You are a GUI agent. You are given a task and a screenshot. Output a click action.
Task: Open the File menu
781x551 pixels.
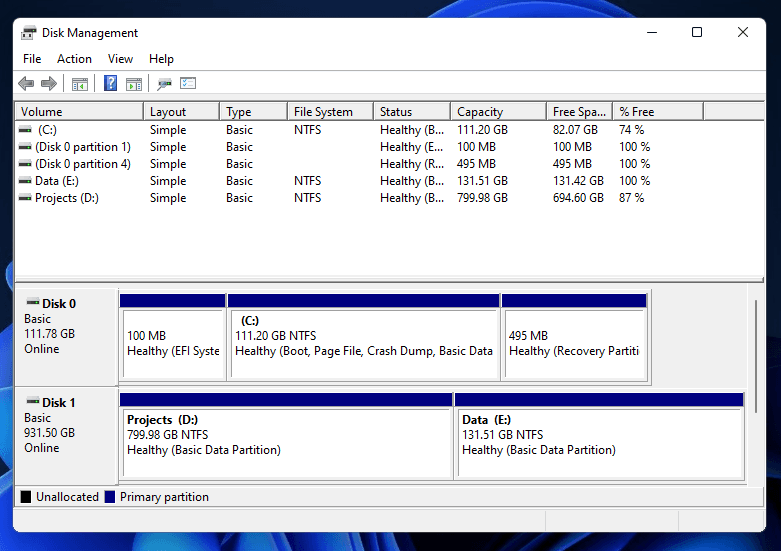click(x=32, y=59)
